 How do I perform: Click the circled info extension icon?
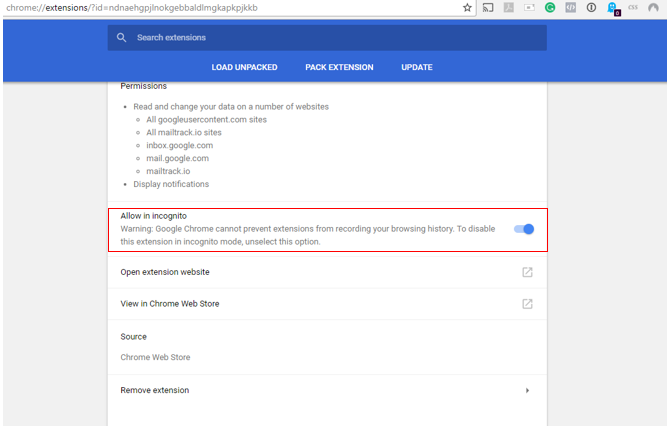click(591, 8)
